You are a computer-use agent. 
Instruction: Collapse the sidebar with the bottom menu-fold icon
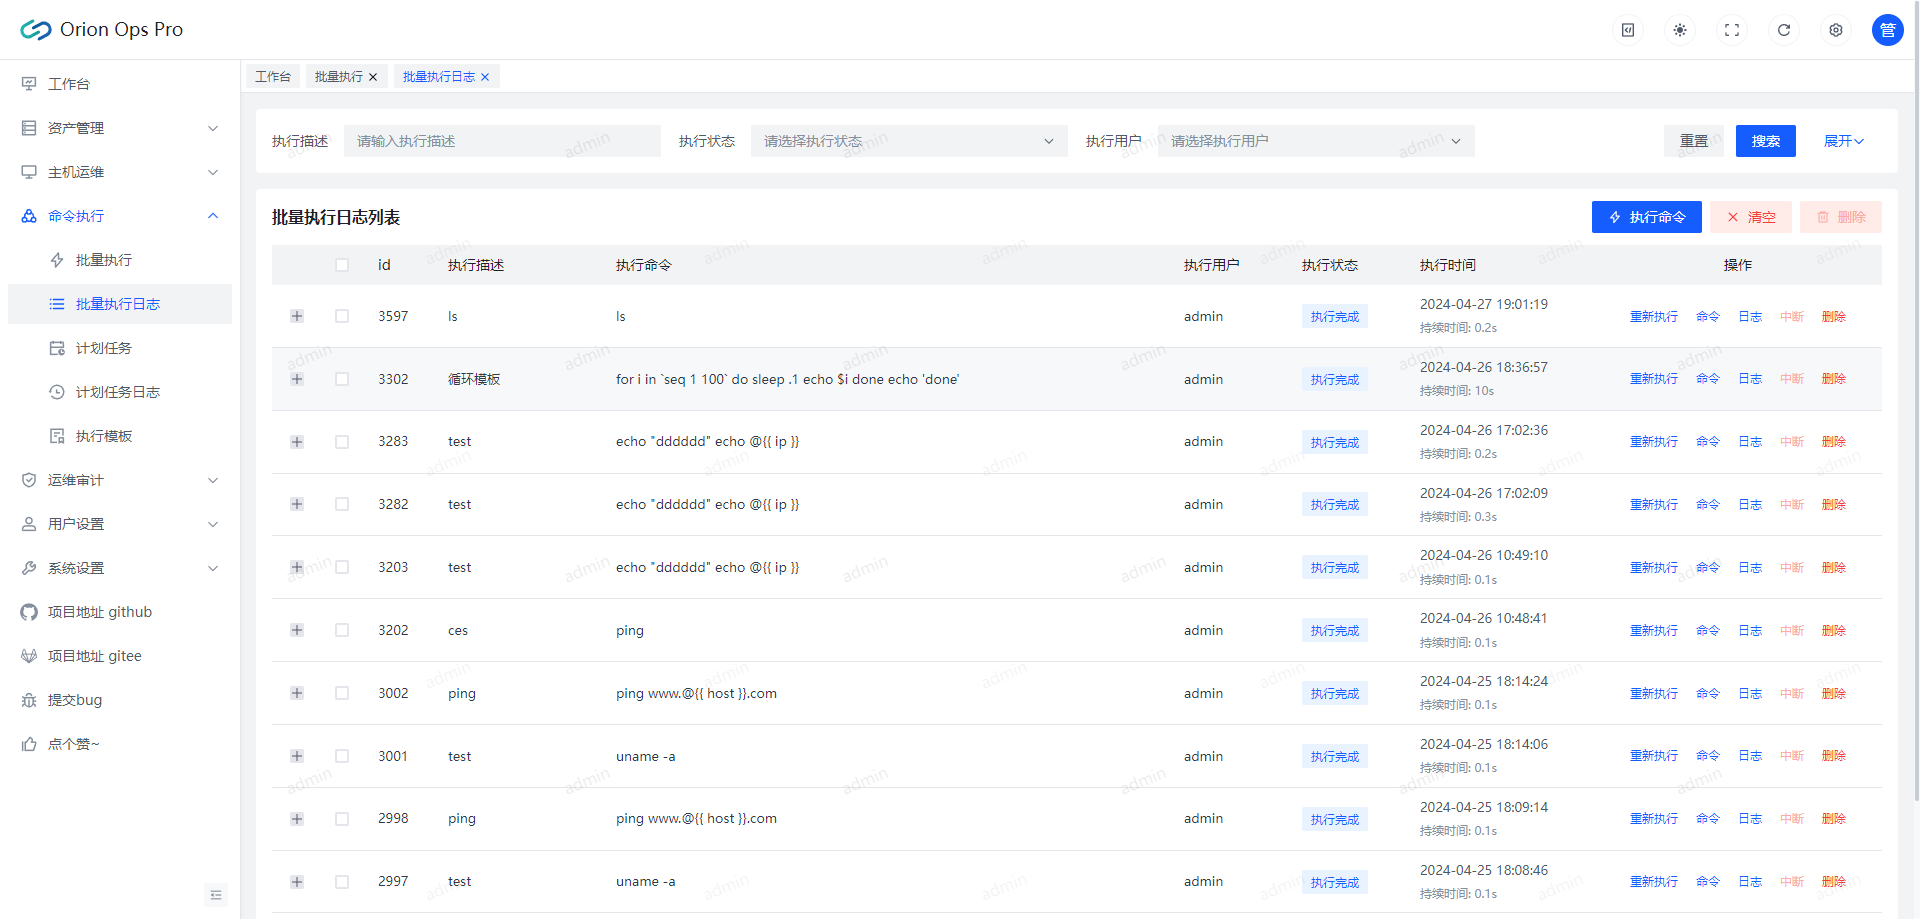[216, 894]
